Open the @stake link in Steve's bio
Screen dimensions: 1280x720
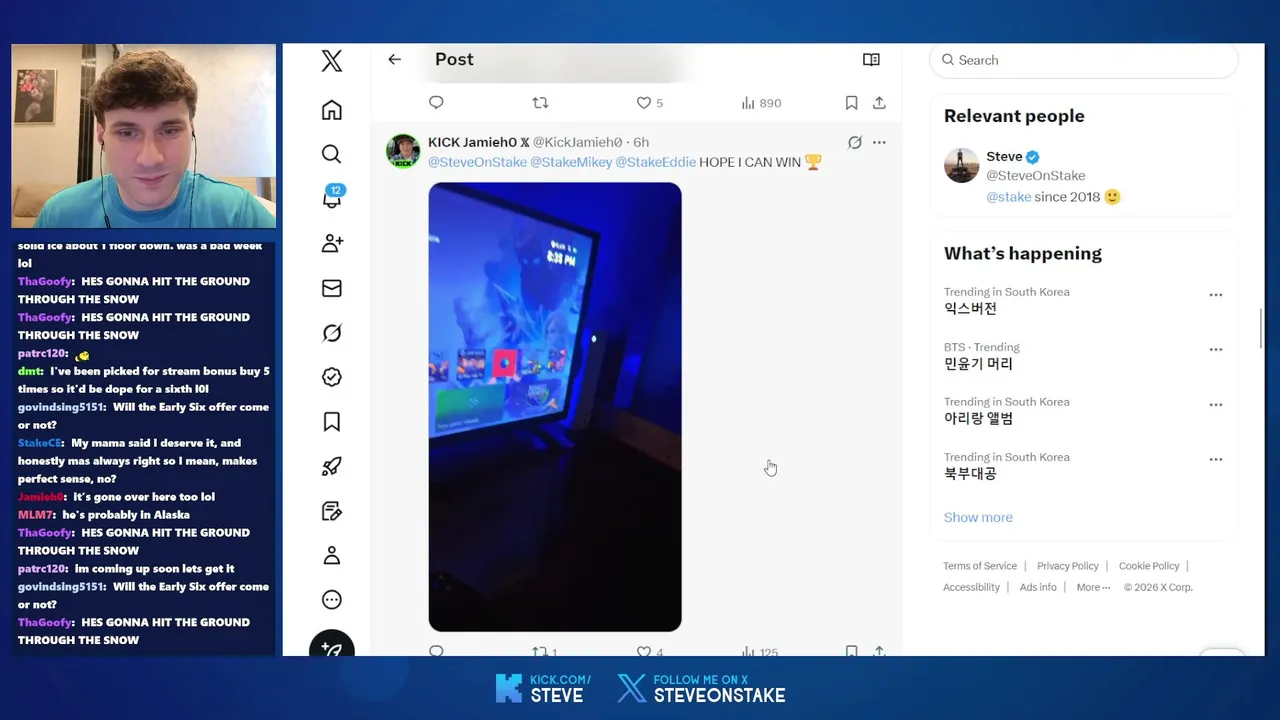coord(1008,197)
